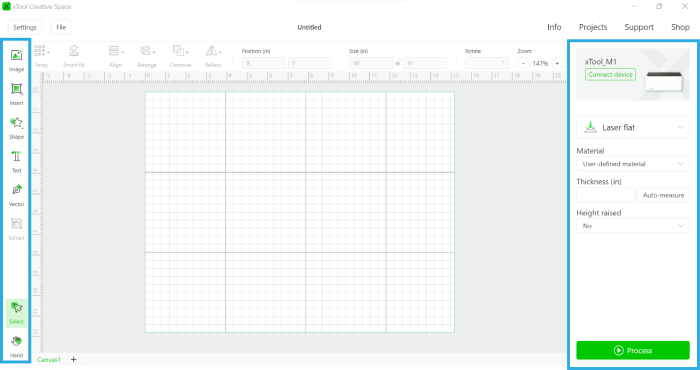Screen dimensions: 700x370
Task: Open the Align dropdown
Action: (x=116, y=56)
